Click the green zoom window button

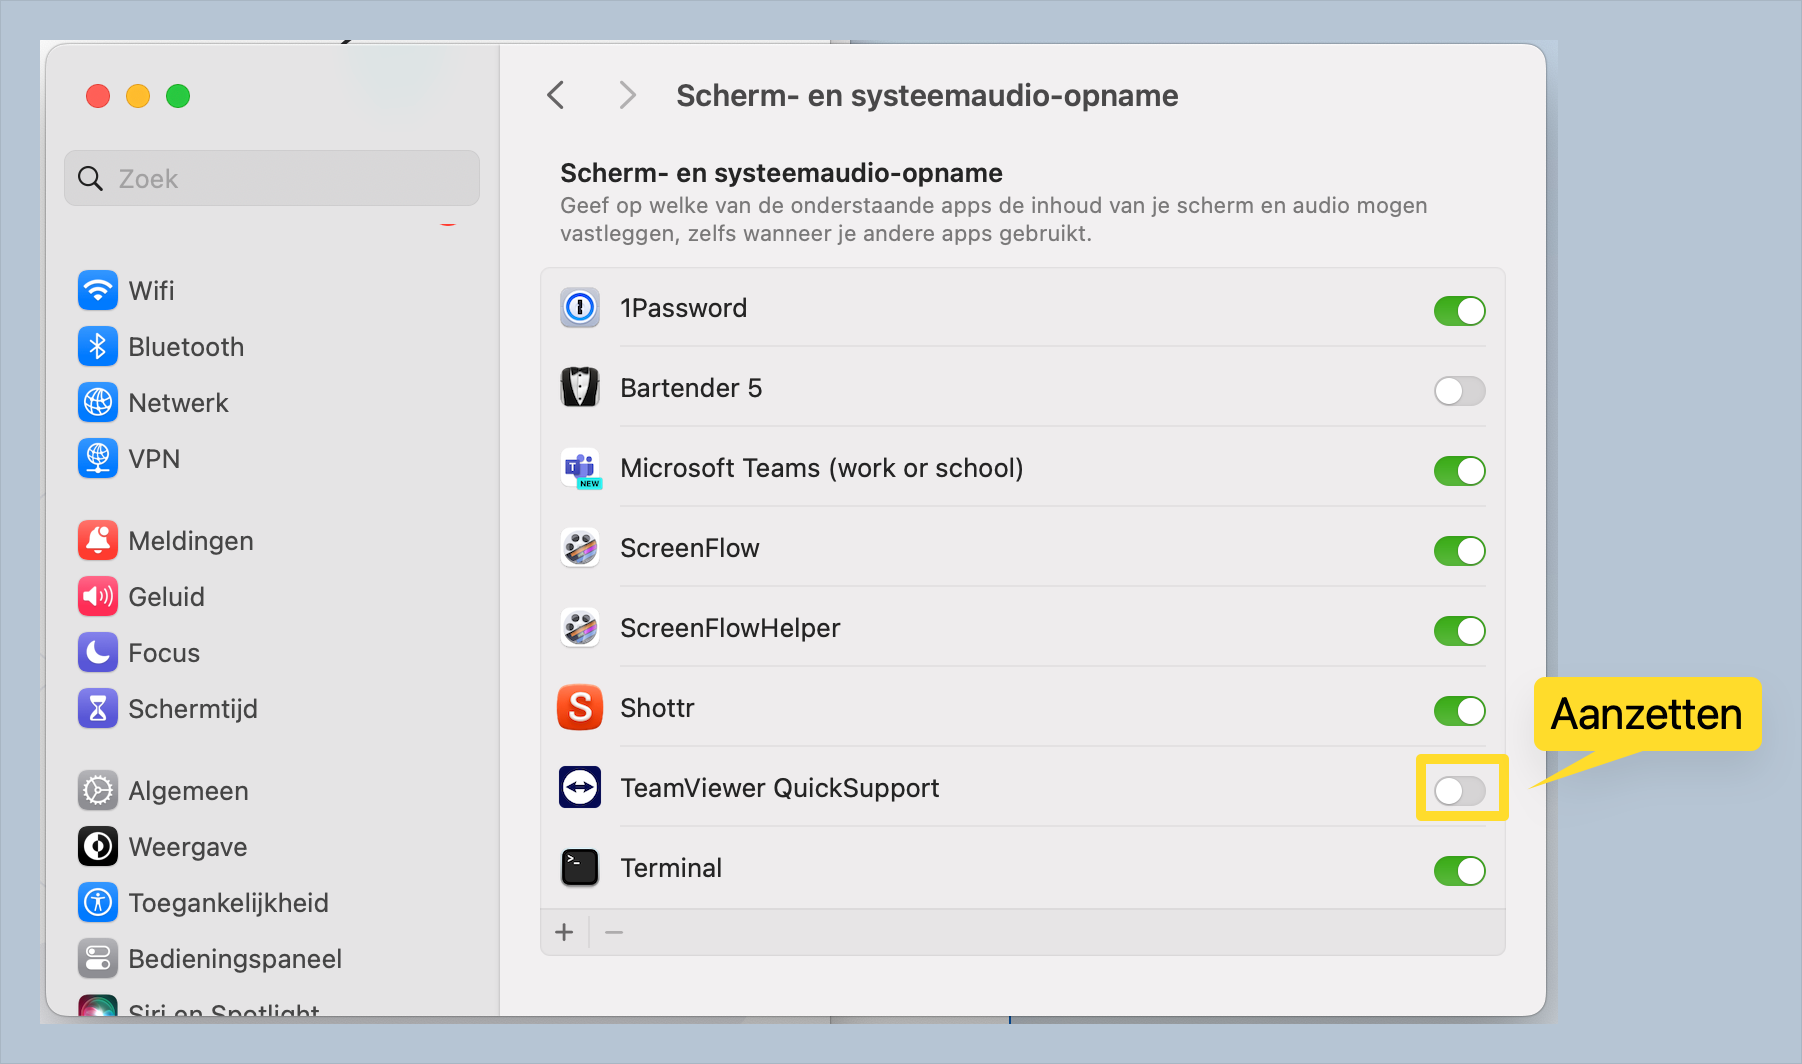coord(178,96)
